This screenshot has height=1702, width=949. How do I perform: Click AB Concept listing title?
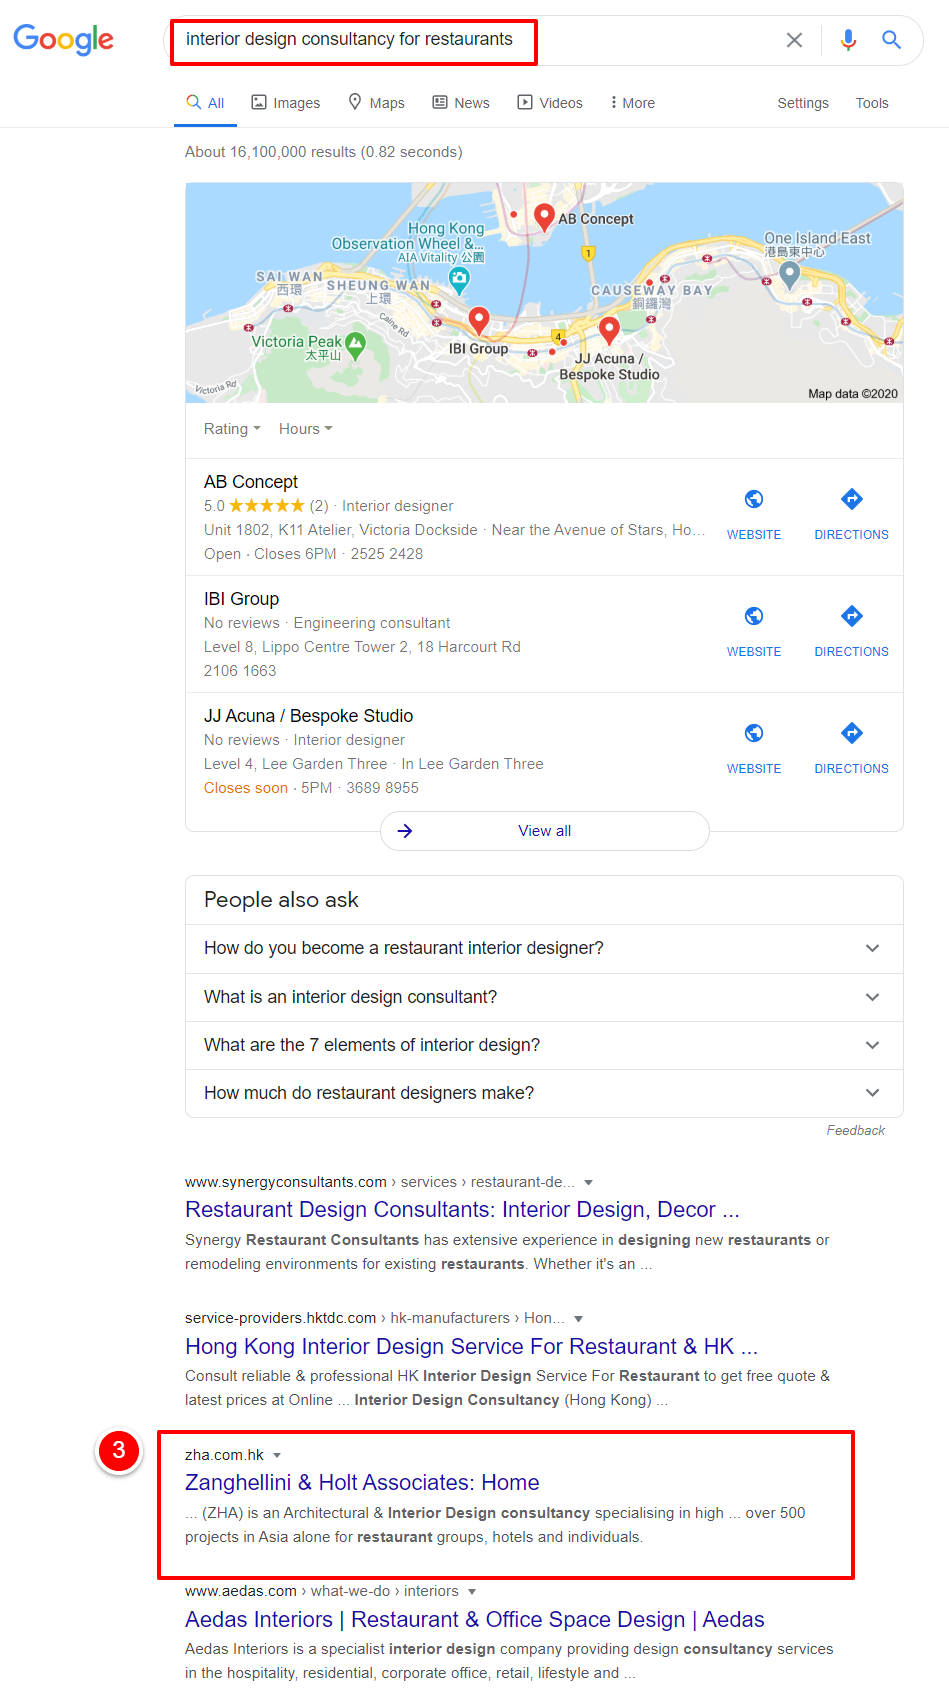[251, 482]
